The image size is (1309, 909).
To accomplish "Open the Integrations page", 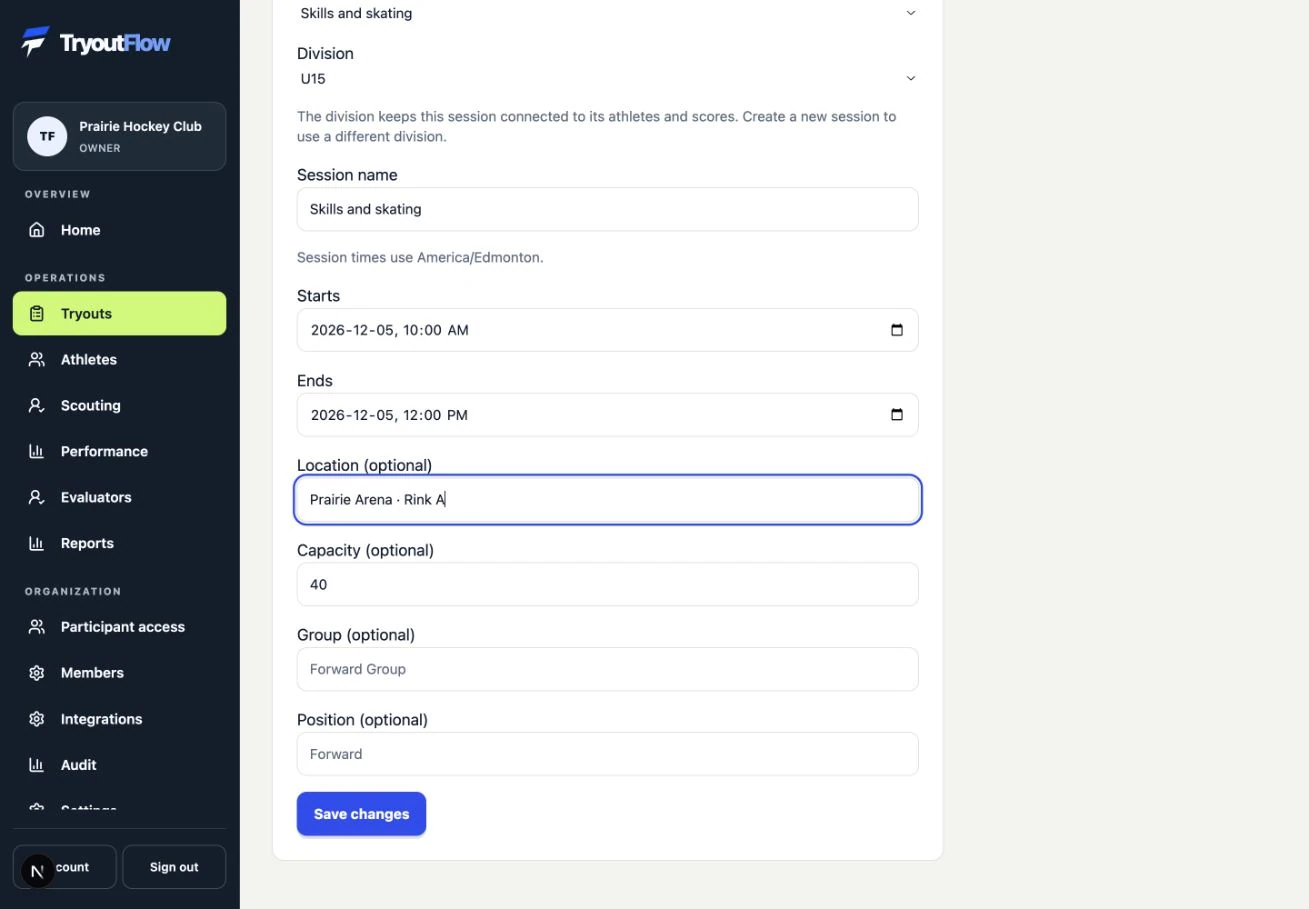I will pyautogui.click(x=119, y=719).
